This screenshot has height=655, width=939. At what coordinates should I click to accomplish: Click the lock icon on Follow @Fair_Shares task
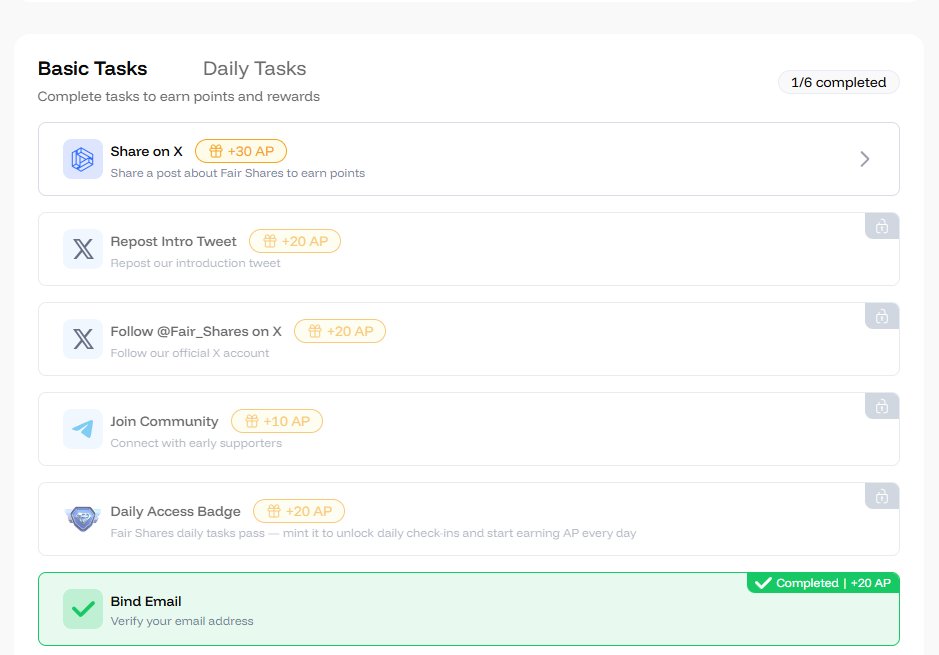[882, 316]
